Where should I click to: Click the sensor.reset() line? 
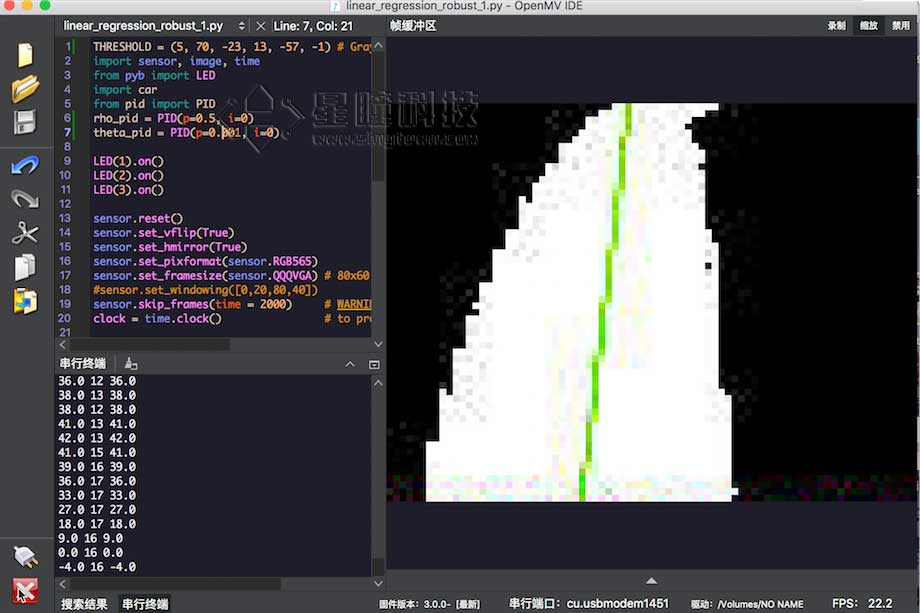(x=138, y=218)
